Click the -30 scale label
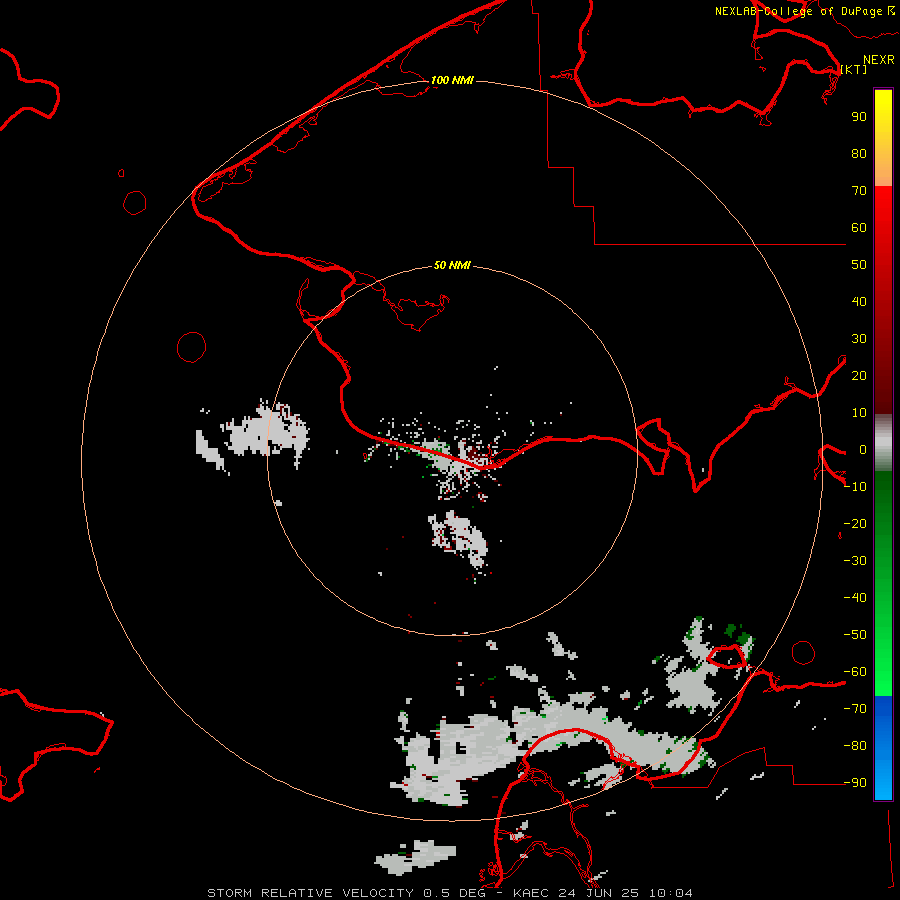The height and width of the screenshot is (900, 900). click(855, 561)
